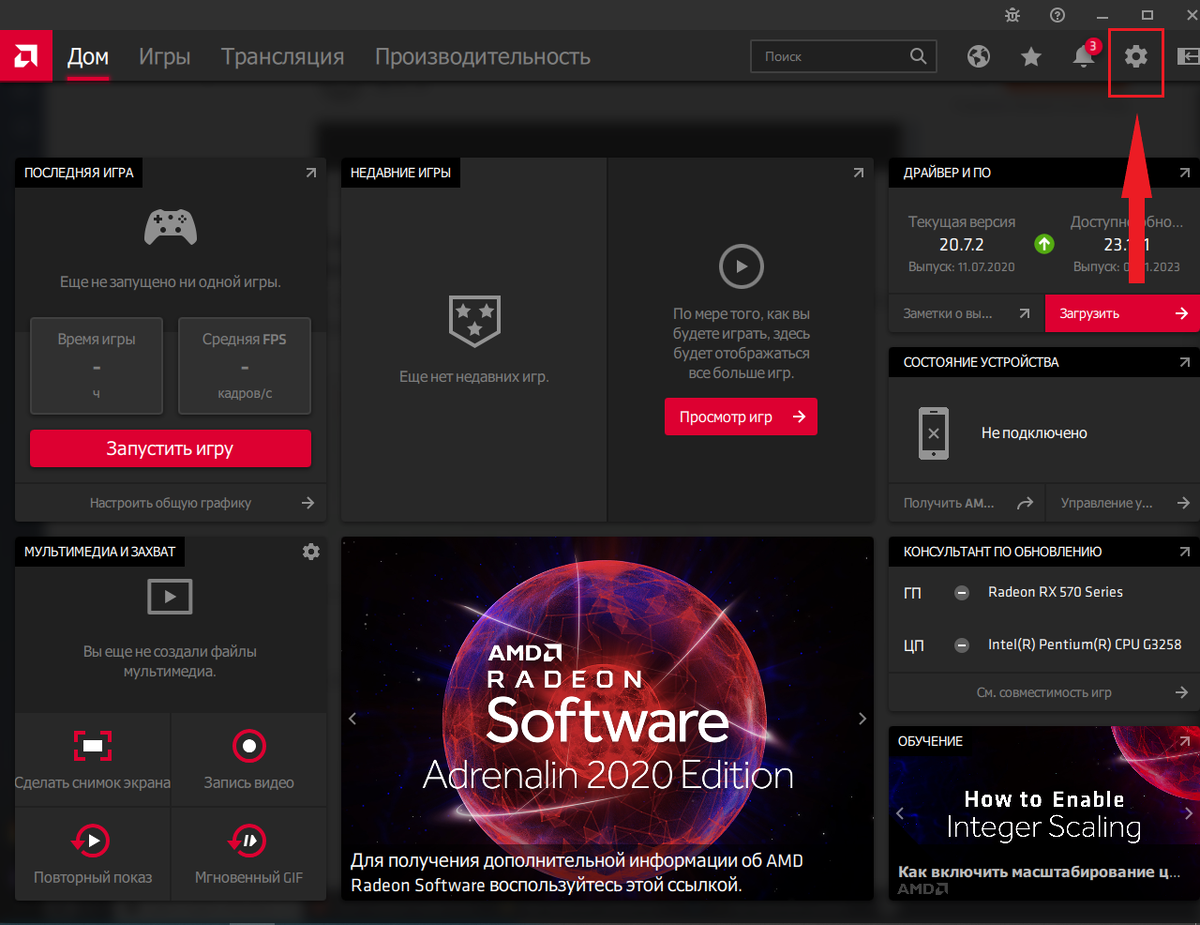Viewport: 1200px width, 925px height.
Task: Open the Integer Scaling tutorial thumbnail
Action: coord(1044,812)
